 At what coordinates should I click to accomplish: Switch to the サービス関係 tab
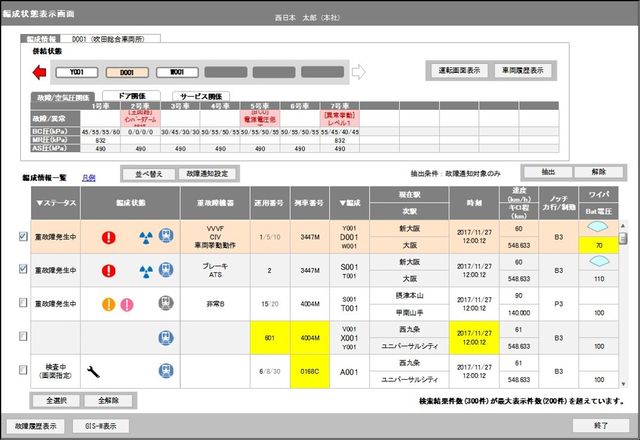tap(201, 96)
